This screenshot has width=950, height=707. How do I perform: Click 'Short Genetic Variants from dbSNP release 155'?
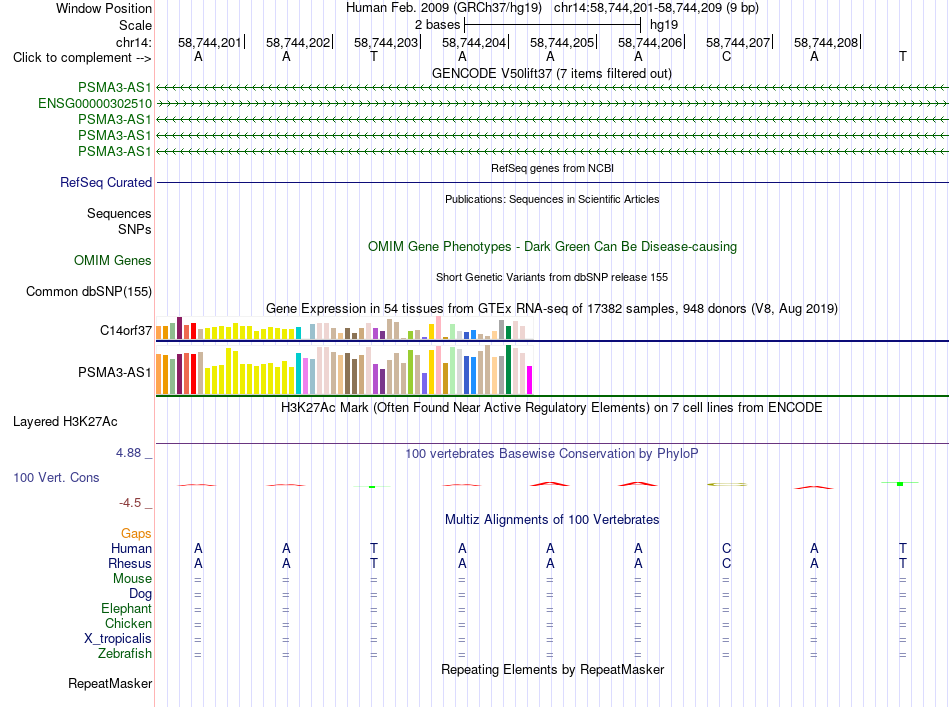coord(552,277)
